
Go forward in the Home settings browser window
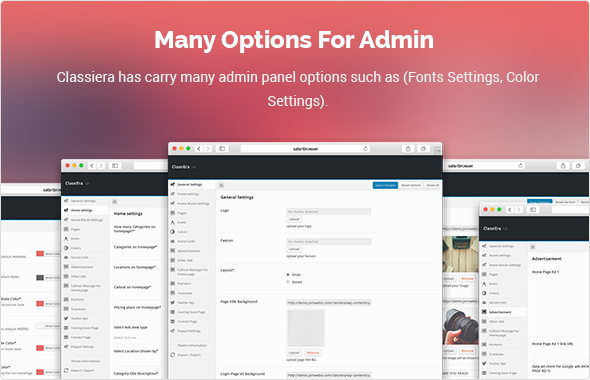click(x=101, y=166)
